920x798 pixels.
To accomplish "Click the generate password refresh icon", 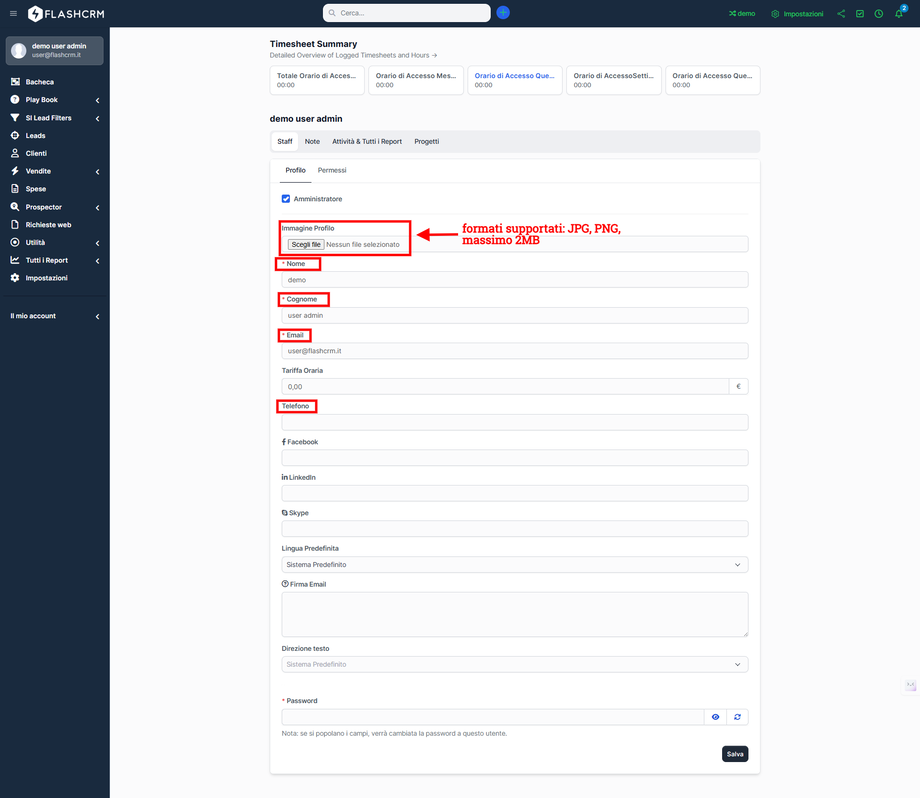I will (738, 717).
